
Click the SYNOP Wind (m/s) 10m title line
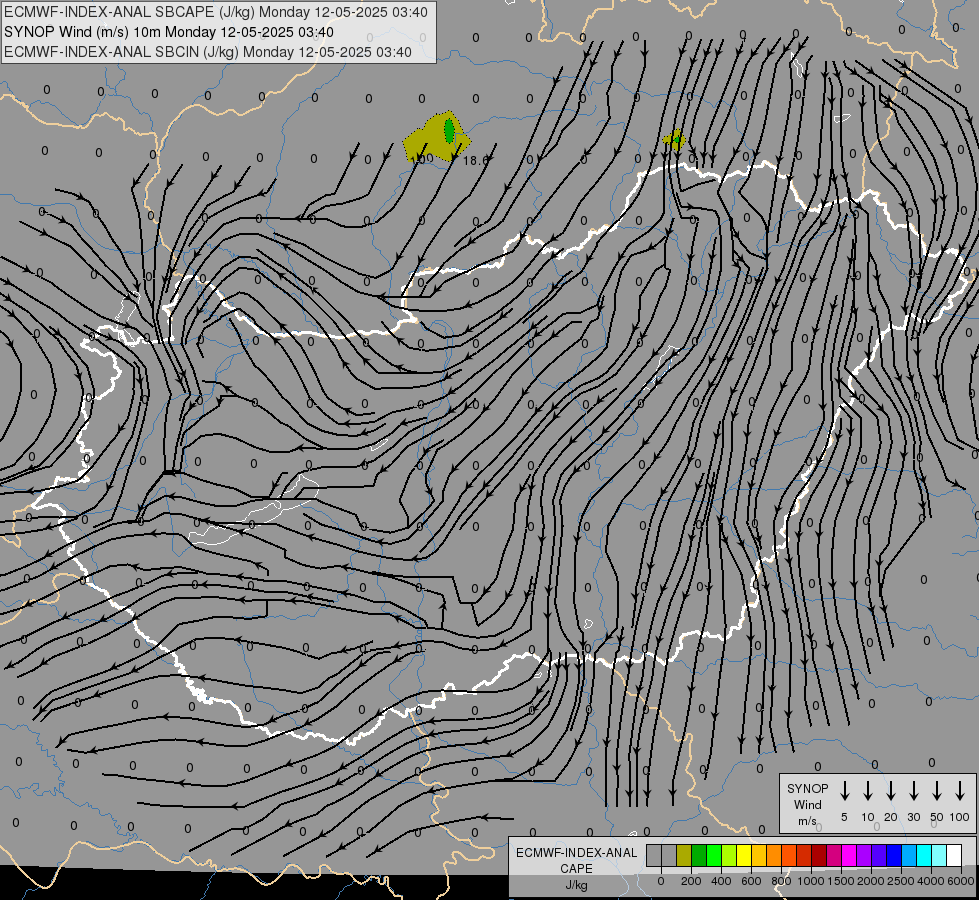pos(169,32)
